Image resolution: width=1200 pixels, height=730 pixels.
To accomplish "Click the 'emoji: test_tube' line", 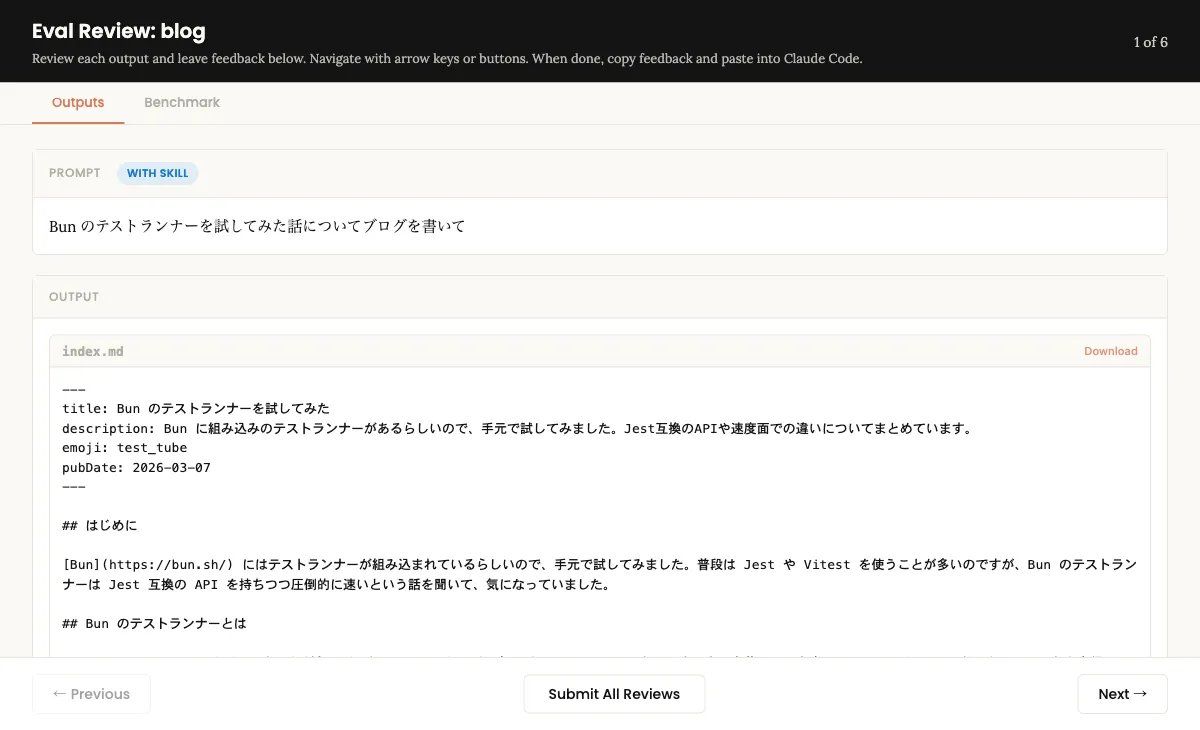I will point(124,448).
